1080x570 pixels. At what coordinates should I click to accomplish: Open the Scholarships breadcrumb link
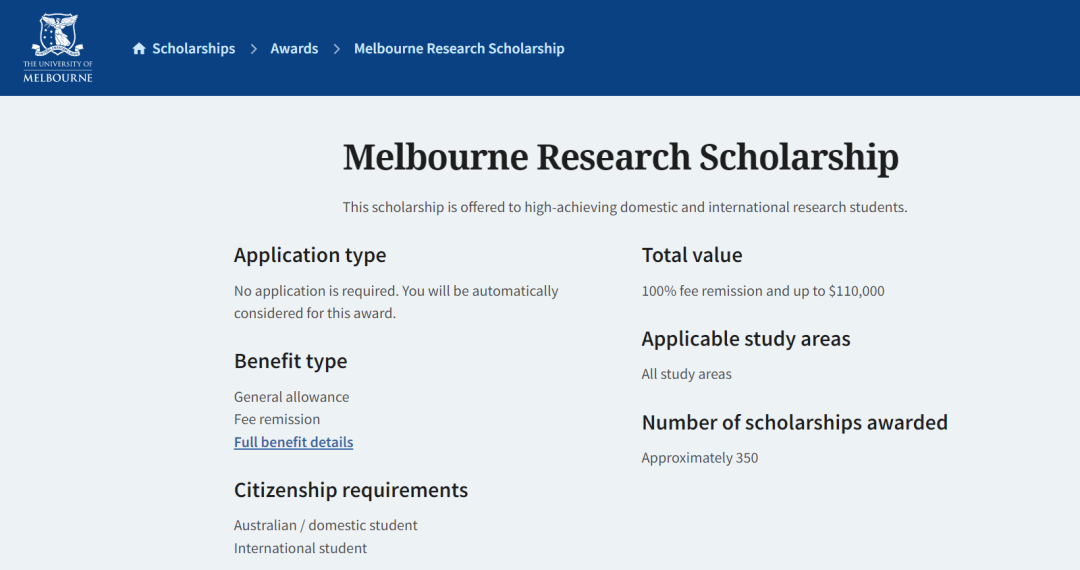point(193,49)
